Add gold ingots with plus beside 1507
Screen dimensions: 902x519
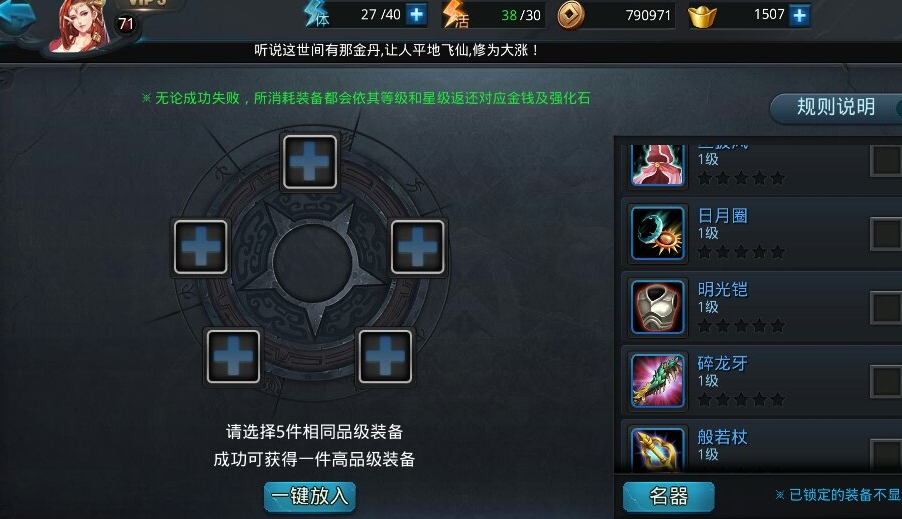(799, 16)
